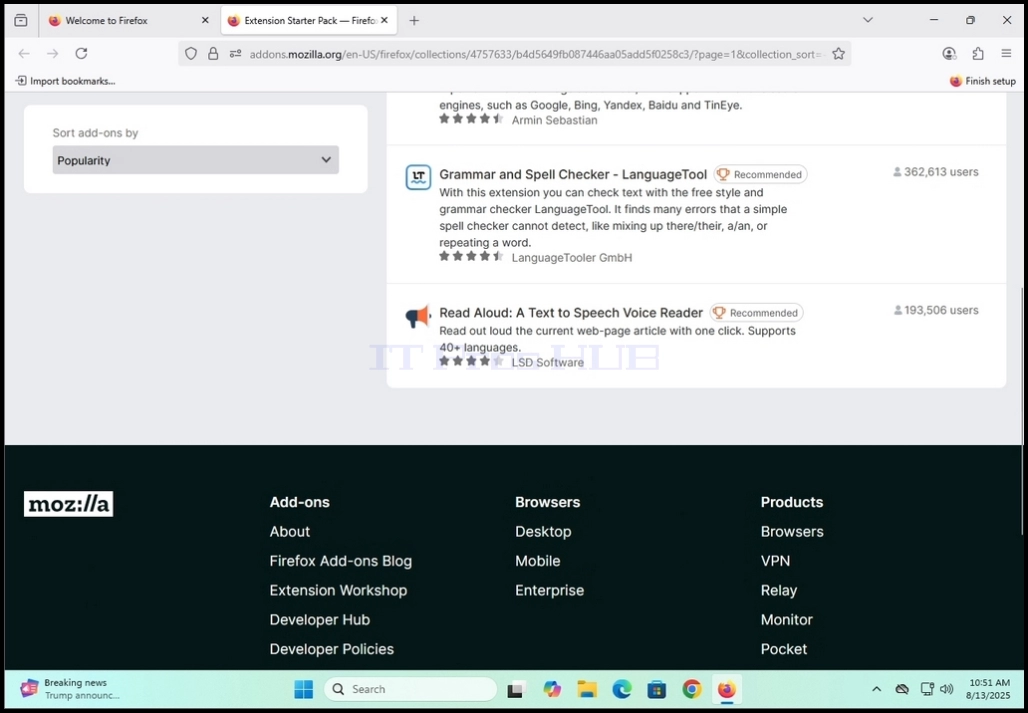Image resolution: width=1028 pixels, height=713 pixels.
Task: Open the Windows Start menu
Action: (x=304, y=689)
